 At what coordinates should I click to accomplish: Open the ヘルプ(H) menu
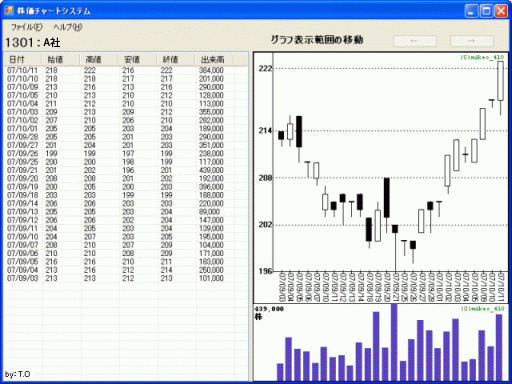(x=68, y=27)
